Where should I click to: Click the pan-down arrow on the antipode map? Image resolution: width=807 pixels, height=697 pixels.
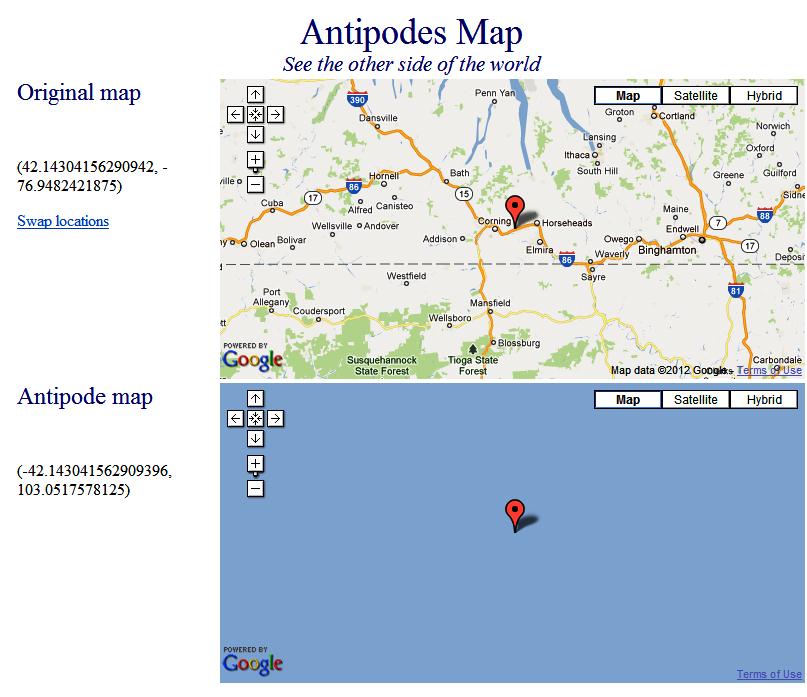coord(257,437)
